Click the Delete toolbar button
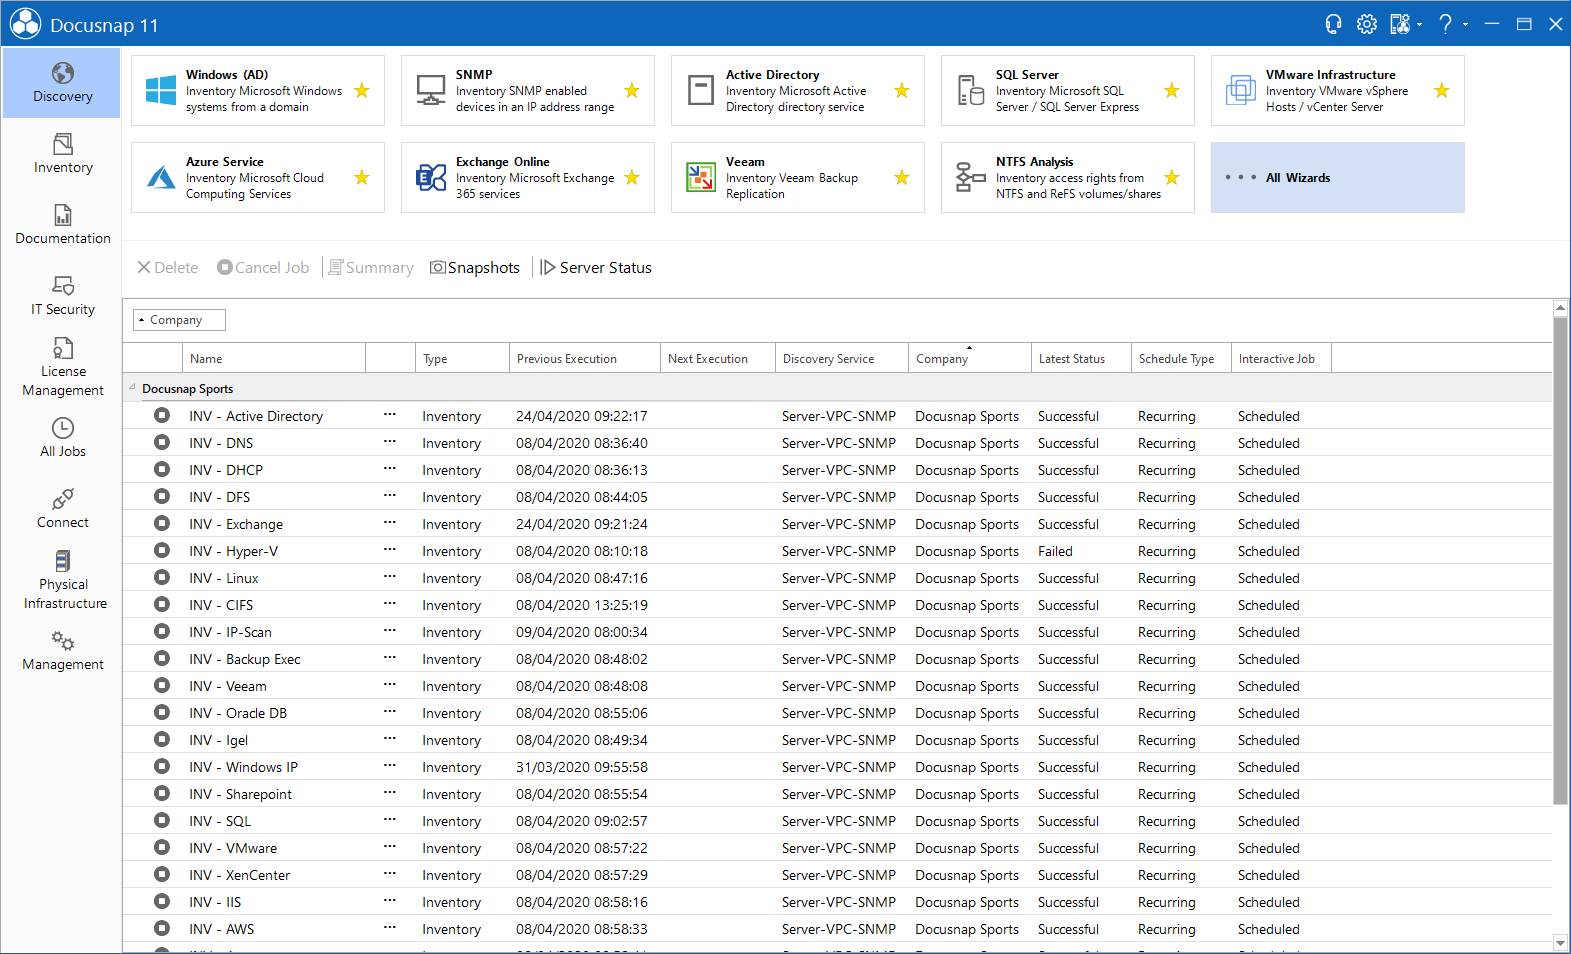 tap(168, 267)
